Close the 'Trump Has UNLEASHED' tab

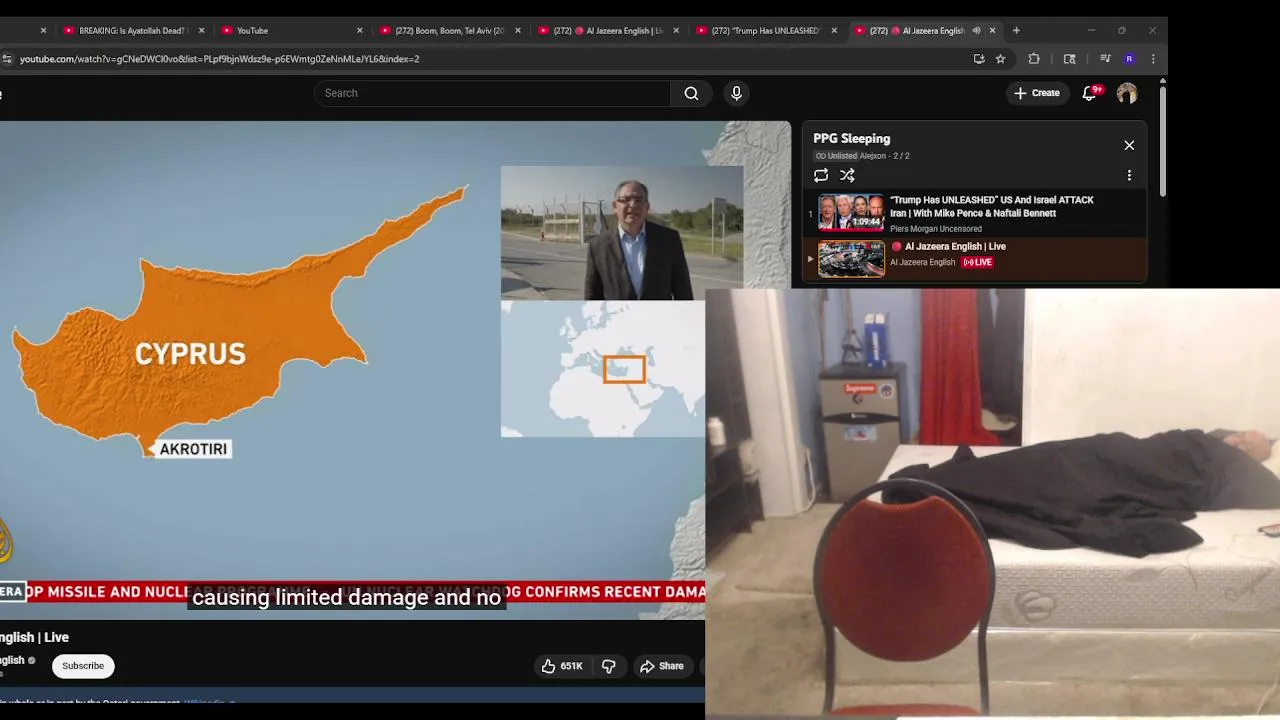pyautogui.click(x=834, y=31)
